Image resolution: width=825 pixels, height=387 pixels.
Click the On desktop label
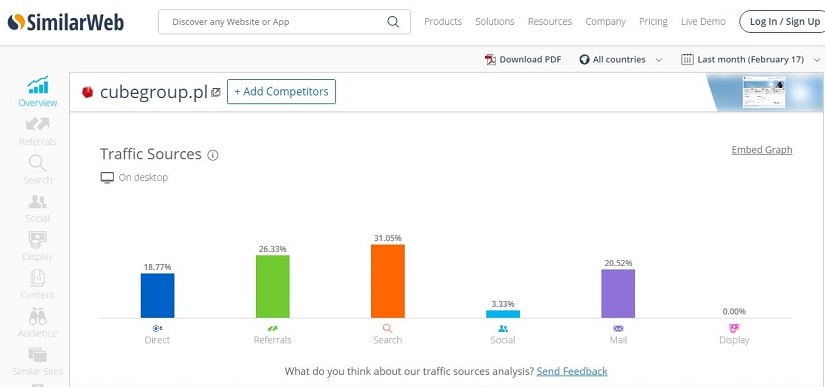coord(143,178)
